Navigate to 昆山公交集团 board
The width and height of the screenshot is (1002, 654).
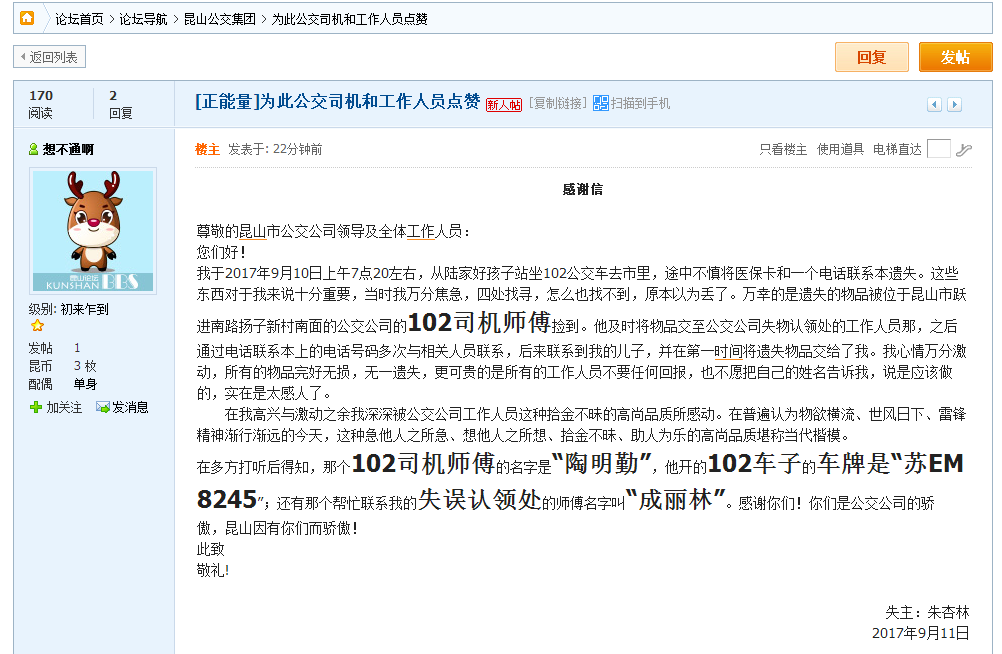(219, 19)
